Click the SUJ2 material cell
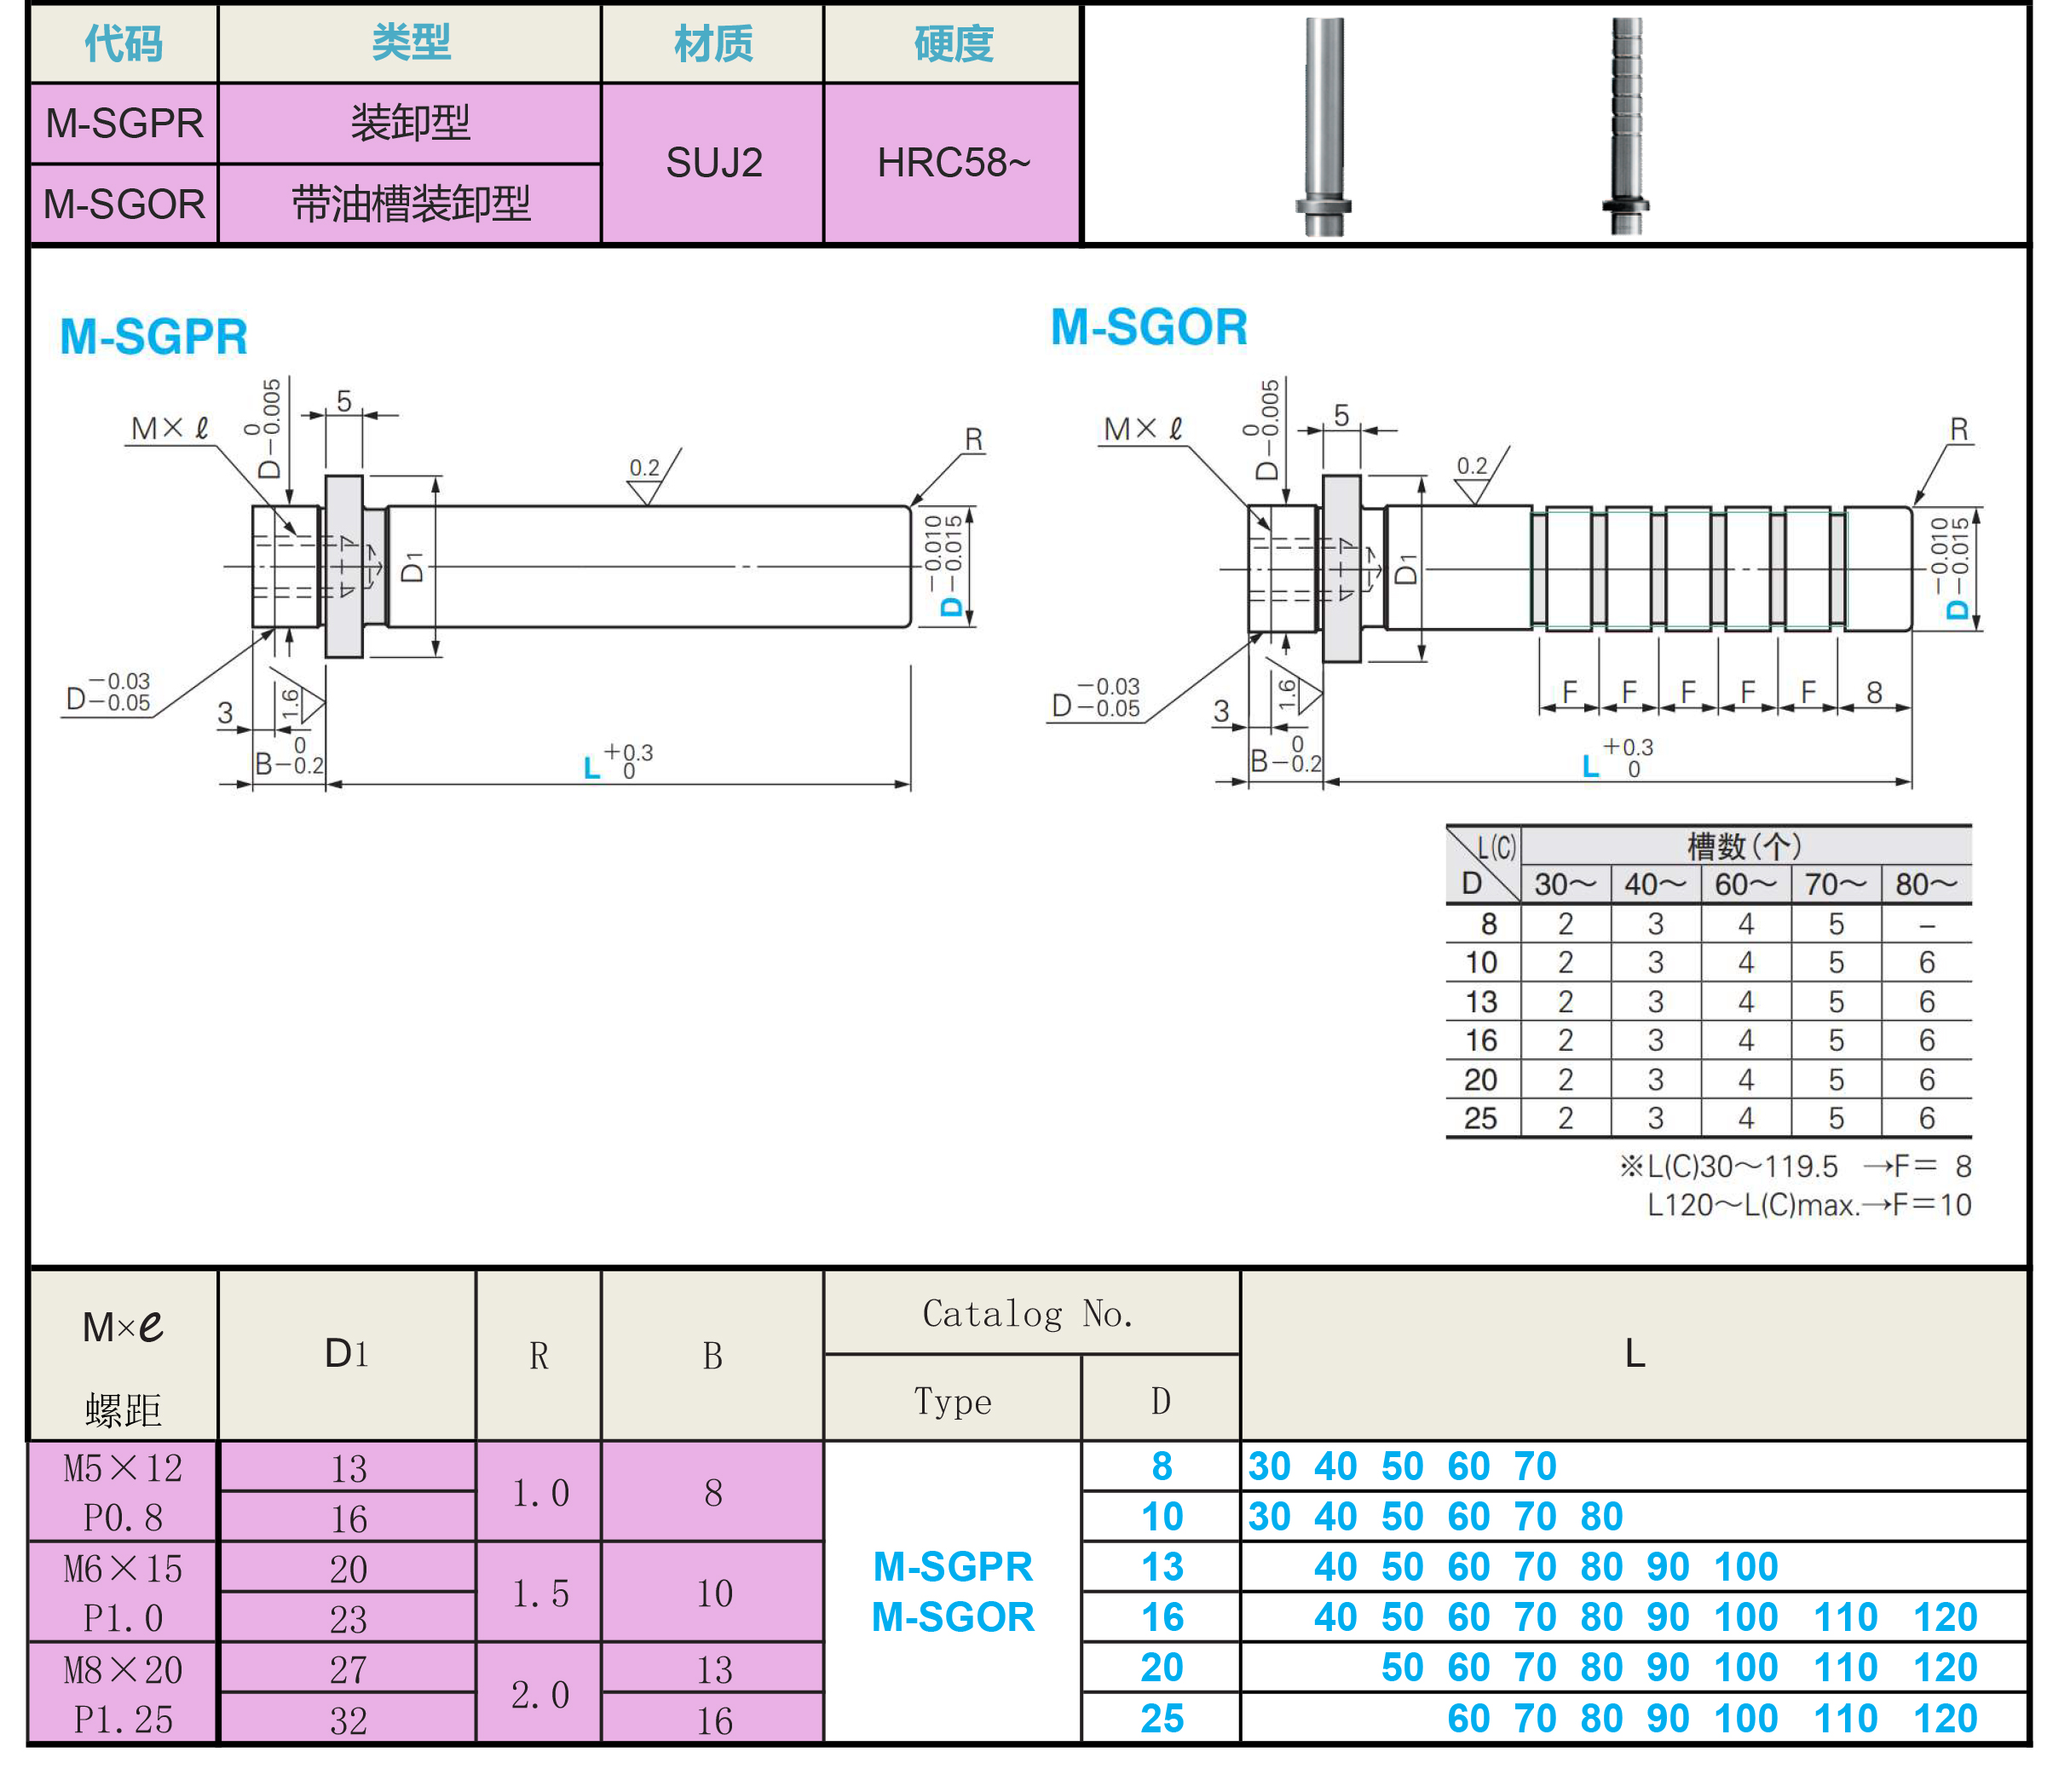Image resolution: width=2053 pixels, height=1792 pixels. click(x=713, y=163)
